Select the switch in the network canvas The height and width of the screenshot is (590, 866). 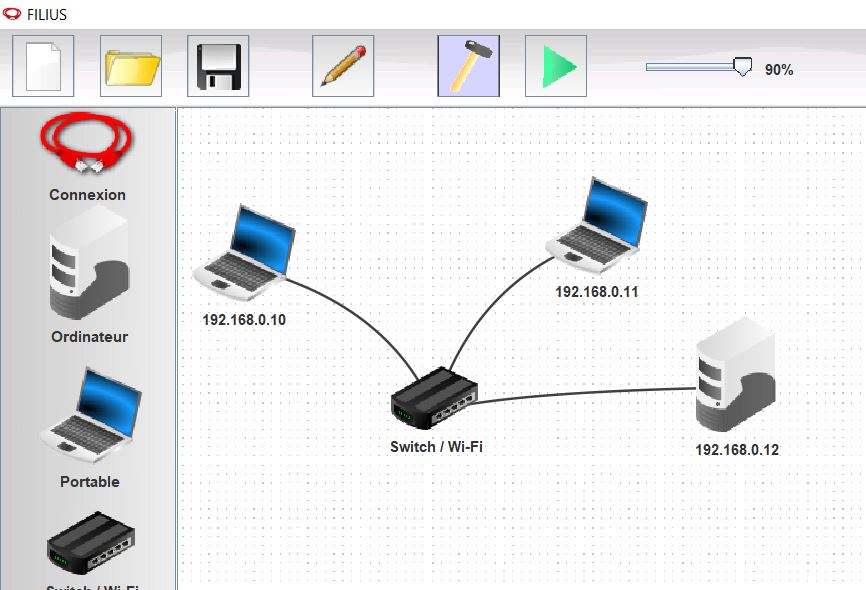(435, 398)
